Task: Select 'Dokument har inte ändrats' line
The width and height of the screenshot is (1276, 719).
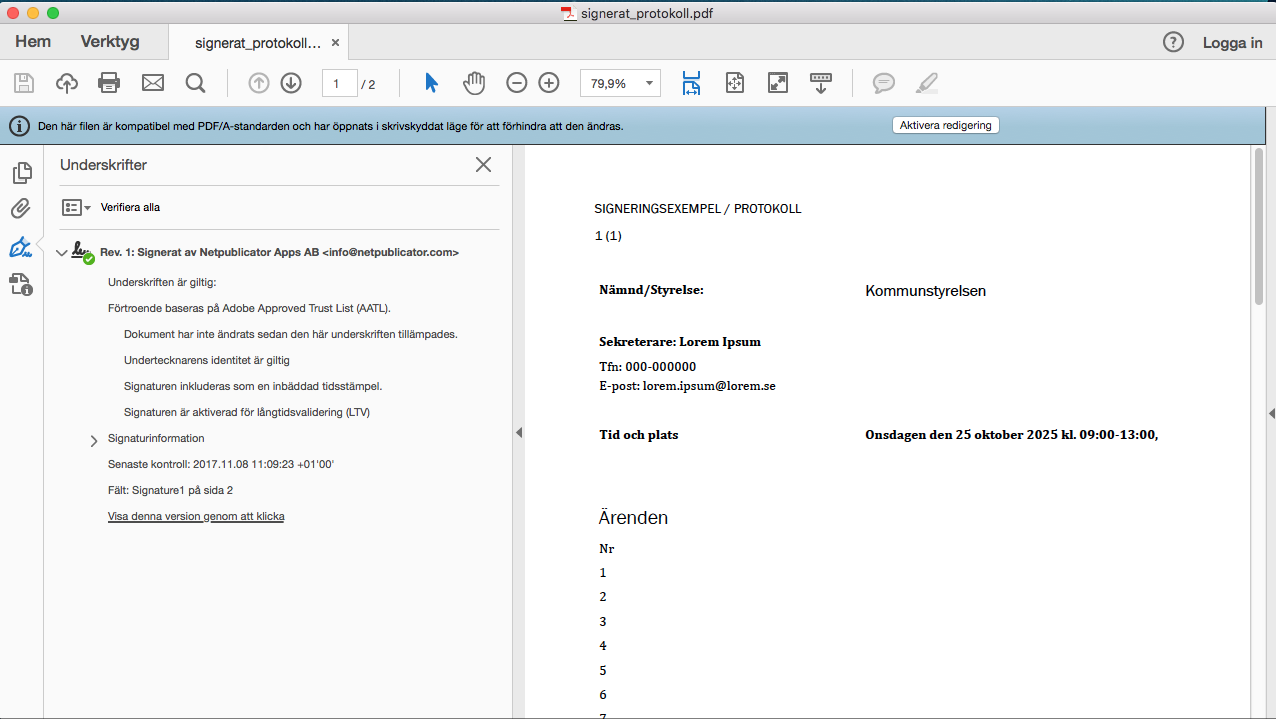Action: point(290,334)
